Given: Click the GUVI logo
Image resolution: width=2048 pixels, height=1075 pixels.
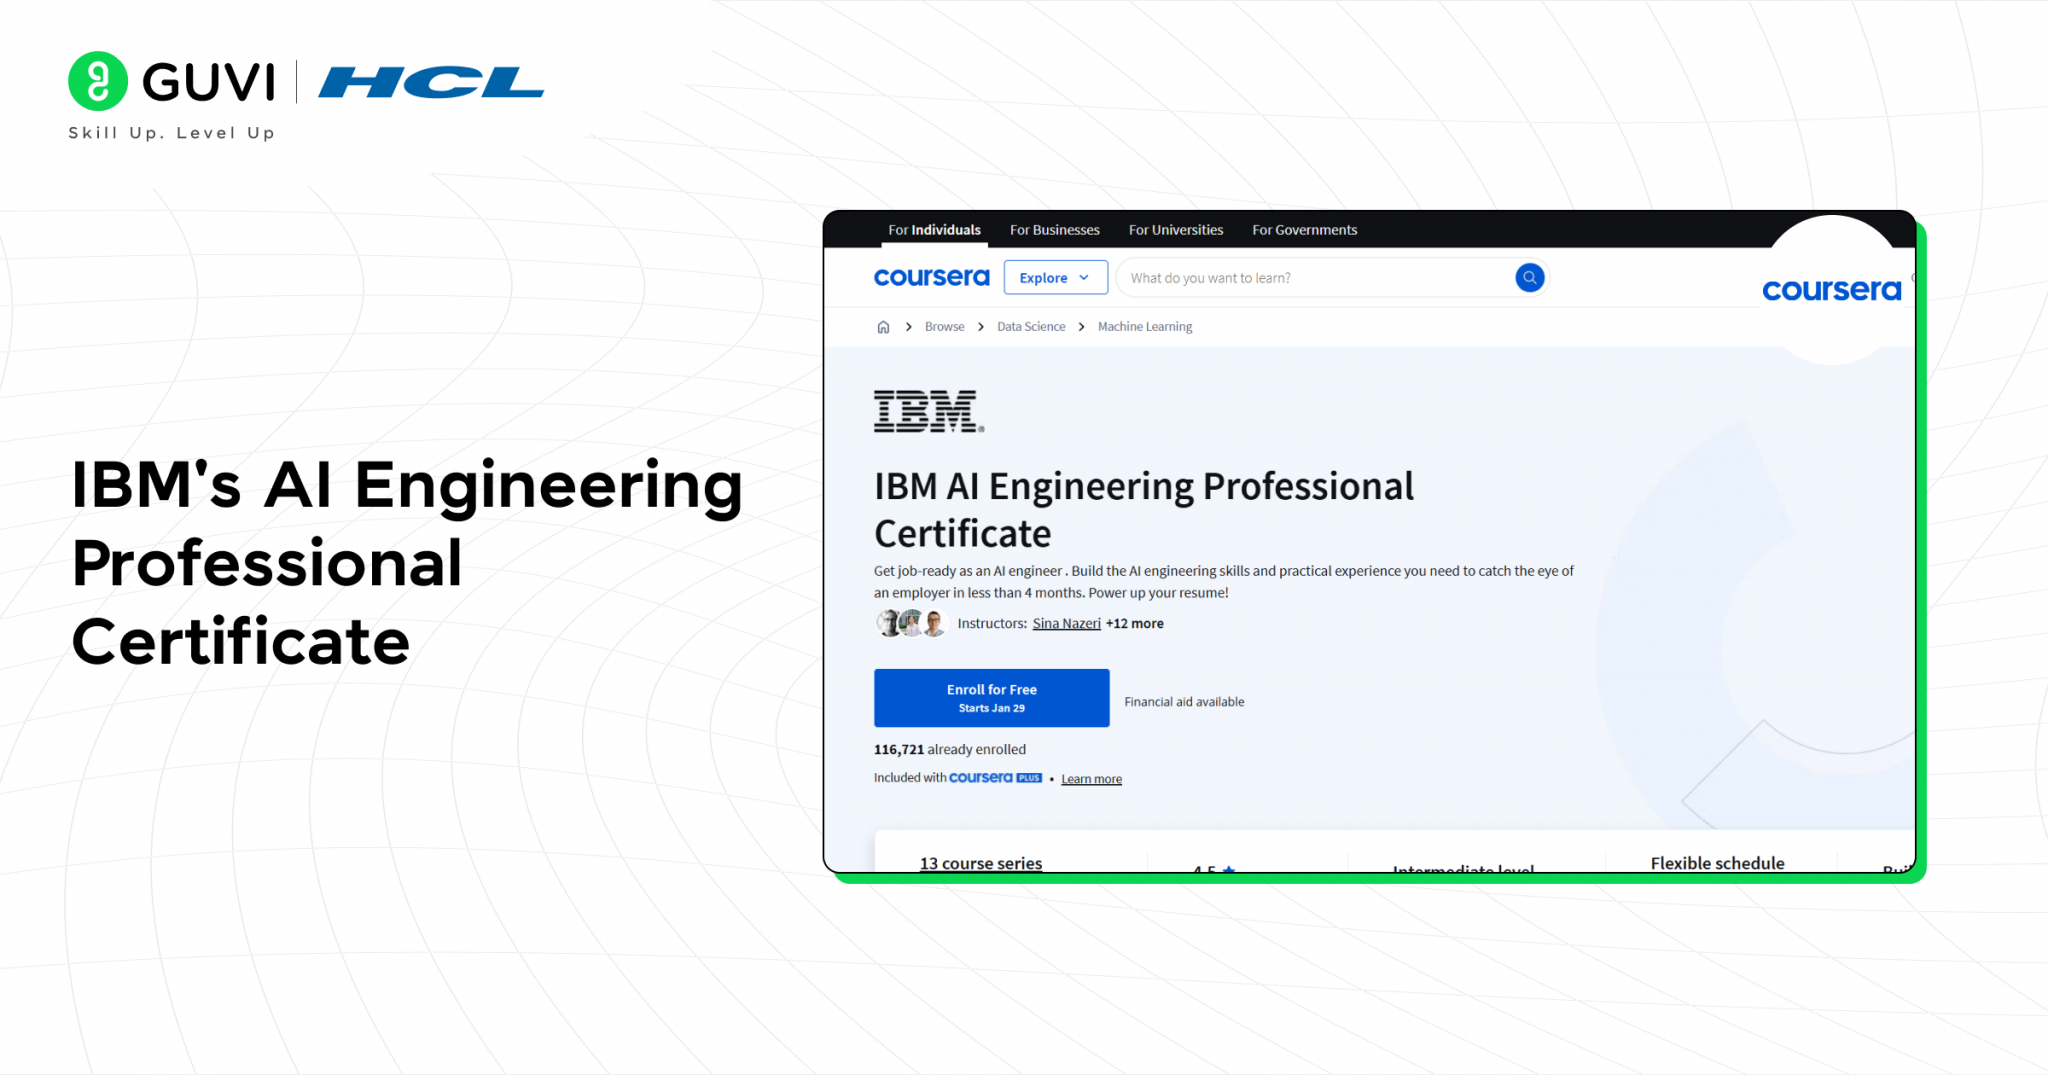Looking at the screenshot, I should tap(170, 81).
